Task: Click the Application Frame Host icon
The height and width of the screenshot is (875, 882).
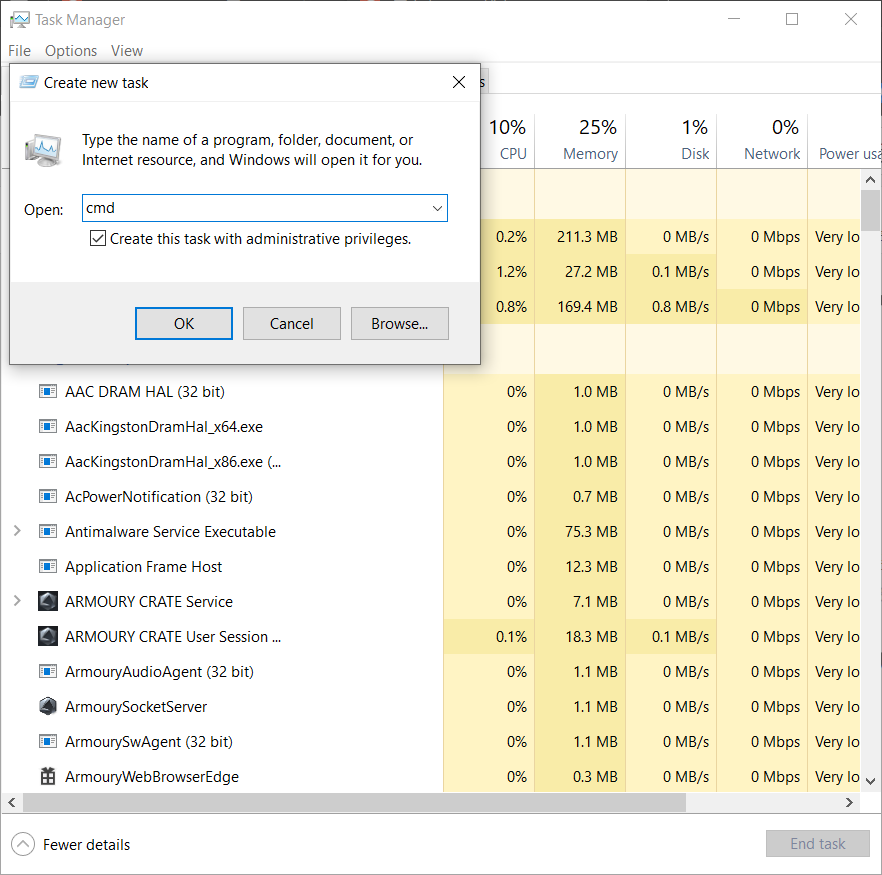Action: pyautogui.click(x=48, y=566)
